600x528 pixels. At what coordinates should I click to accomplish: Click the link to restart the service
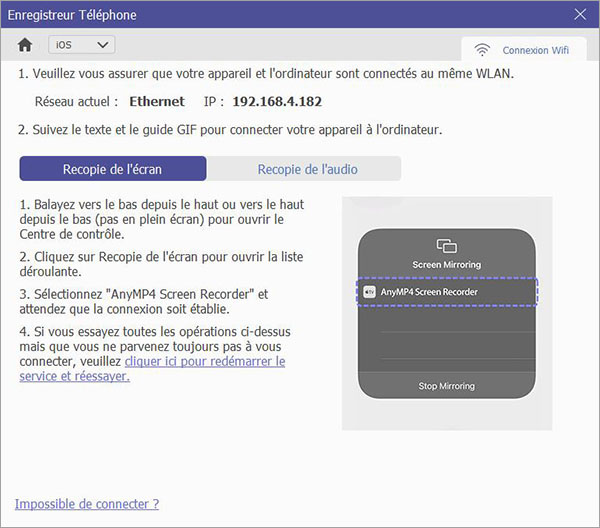pyautogui.click(x=152, y=369)
